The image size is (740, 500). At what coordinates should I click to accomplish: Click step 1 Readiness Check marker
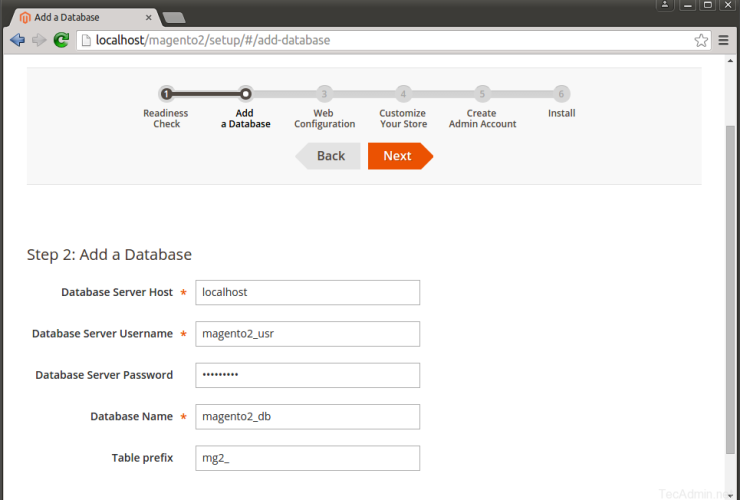point(167,94)
